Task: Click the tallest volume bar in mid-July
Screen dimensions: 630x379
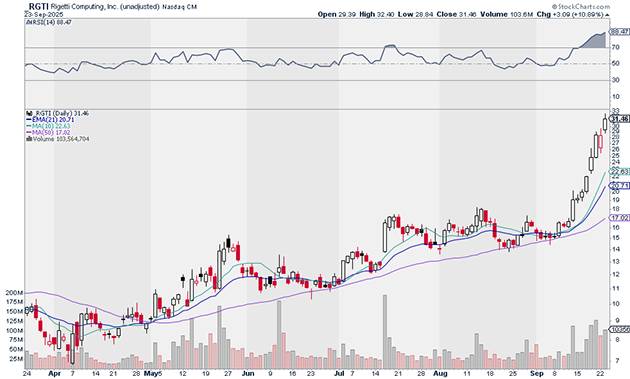Action: (x=385, y=332)
